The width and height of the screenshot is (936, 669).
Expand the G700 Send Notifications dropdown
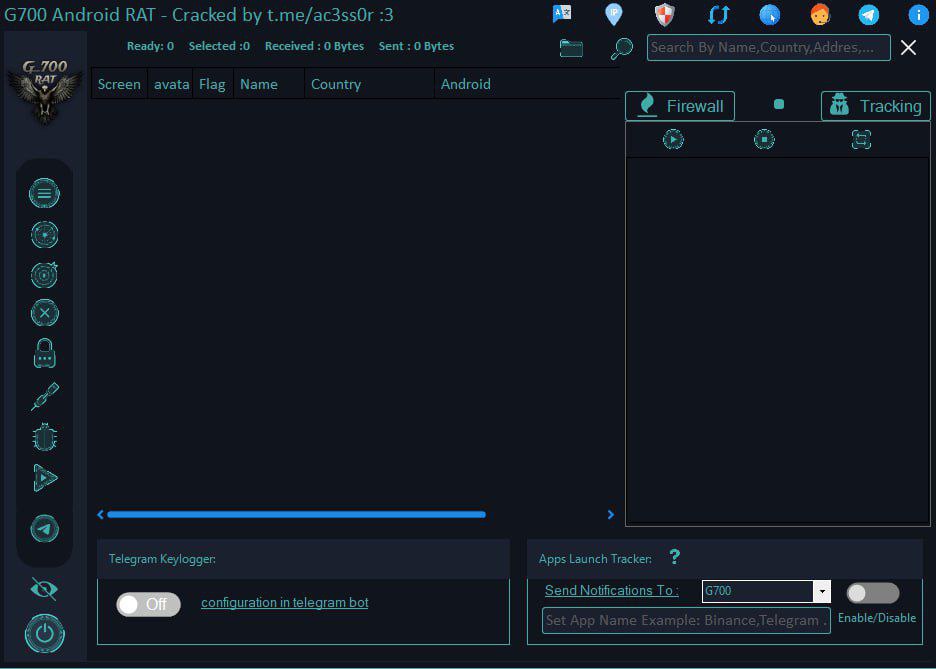point(821,591)
